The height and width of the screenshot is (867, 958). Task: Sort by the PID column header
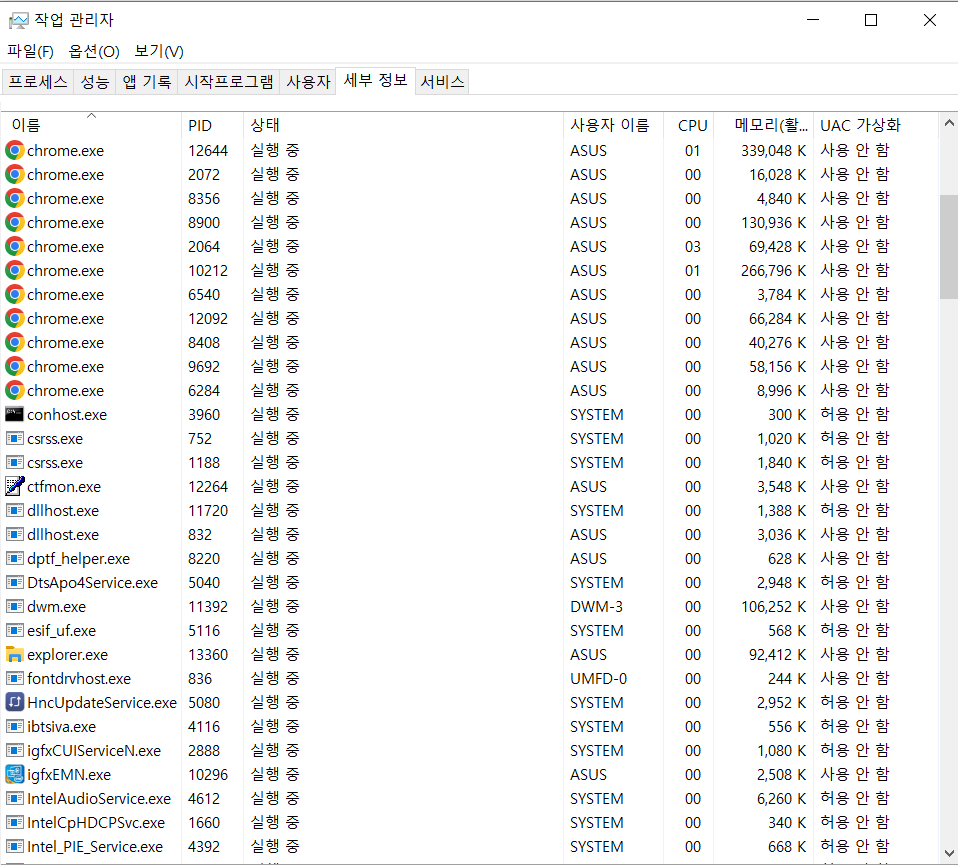[x=212, y=125]
